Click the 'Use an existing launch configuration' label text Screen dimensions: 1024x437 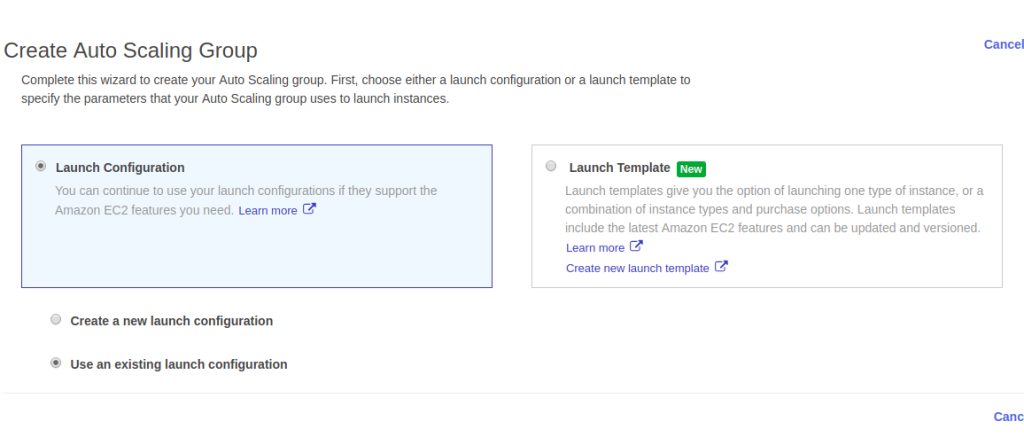tap(178, 365)
